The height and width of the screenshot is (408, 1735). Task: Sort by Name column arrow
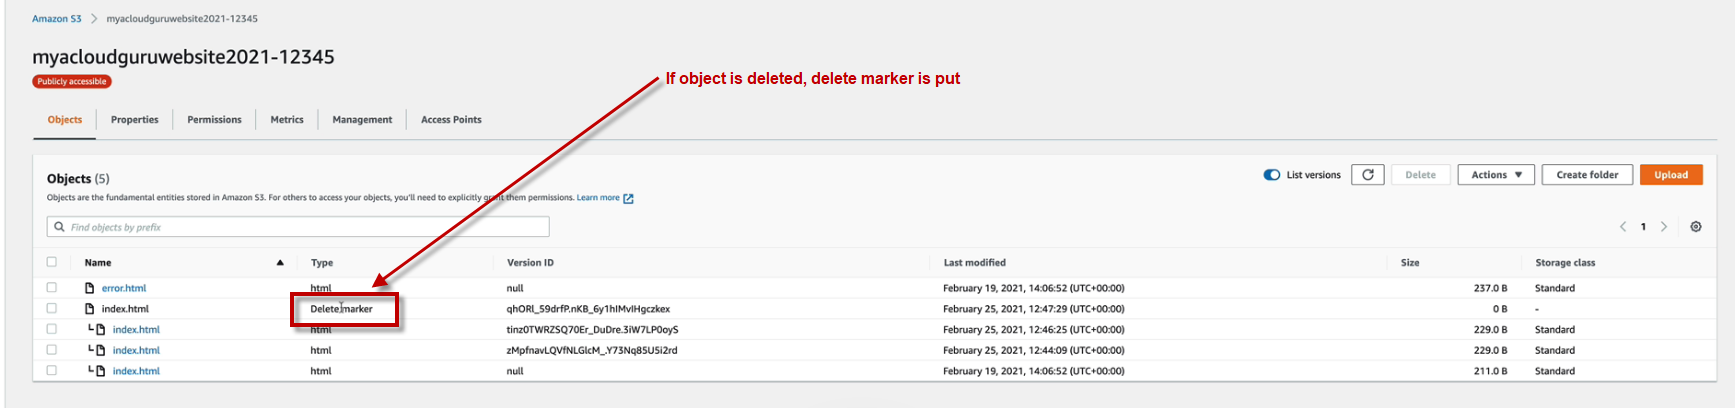coord(280,263)
